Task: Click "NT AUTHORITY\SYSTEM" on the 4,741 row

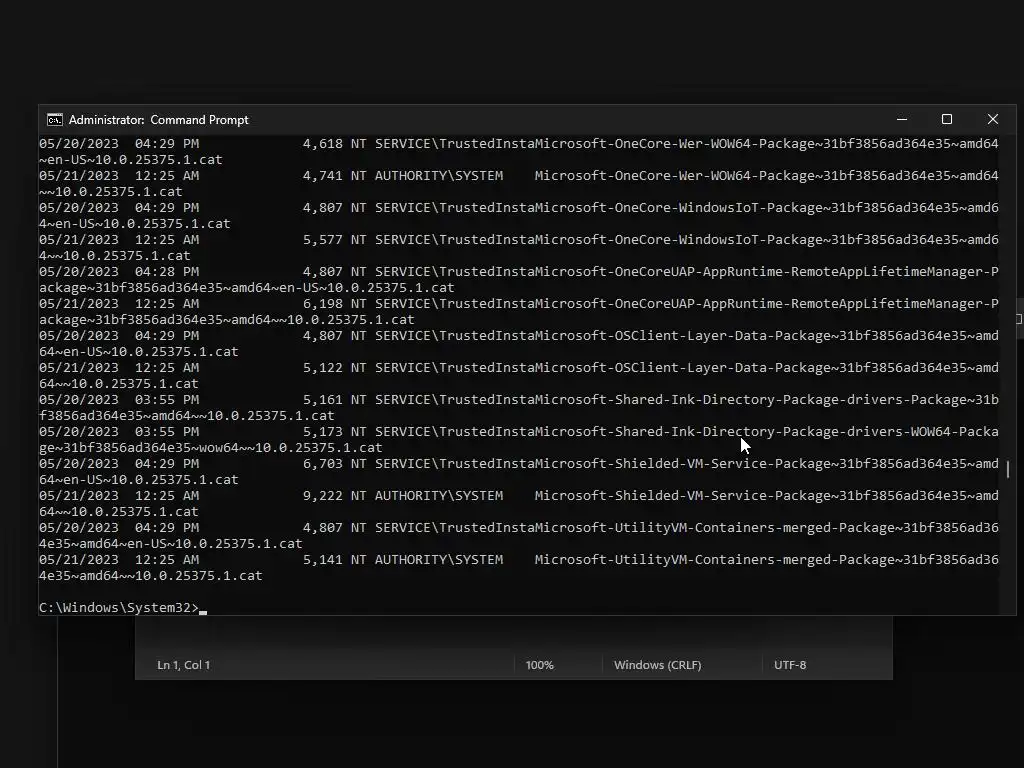Action: pyautogui.click(x=427, y=176)
